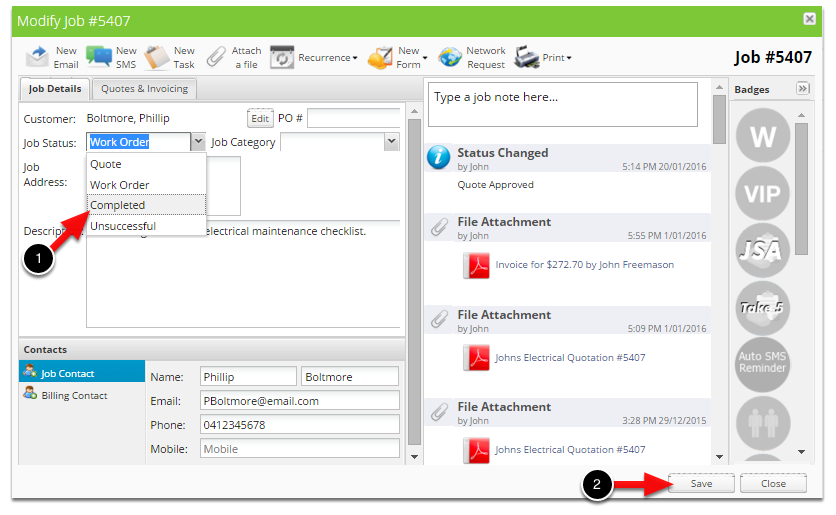This screenshot has width=836, height=515.
Task: Open the 3:28 PM Quotation PDF icon
Action: click(x=477, y=450)
